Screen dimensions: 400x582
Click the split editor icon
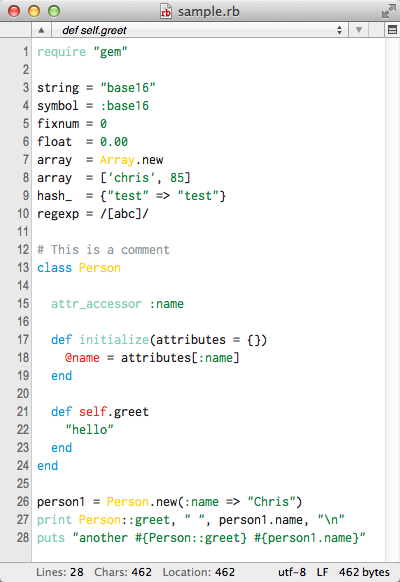[392, 30]
